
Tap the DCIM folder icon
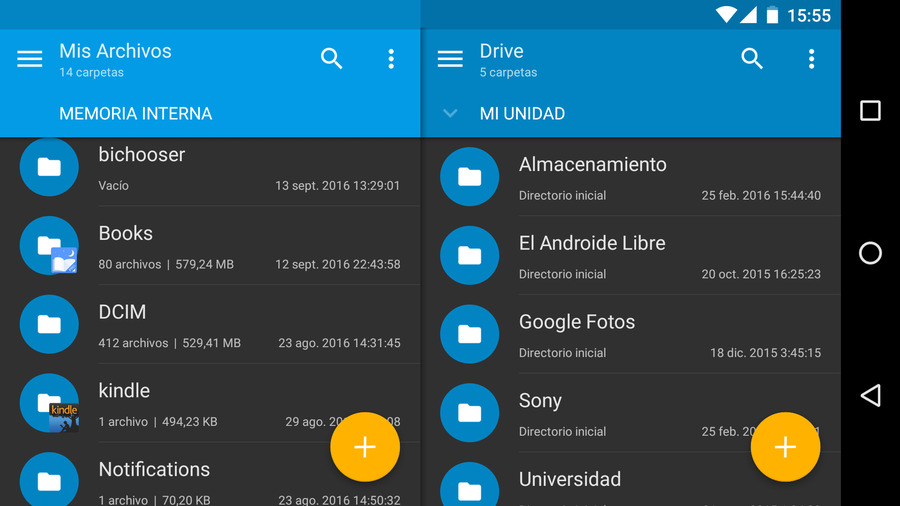pyautogui.click(x=49, y=324)
